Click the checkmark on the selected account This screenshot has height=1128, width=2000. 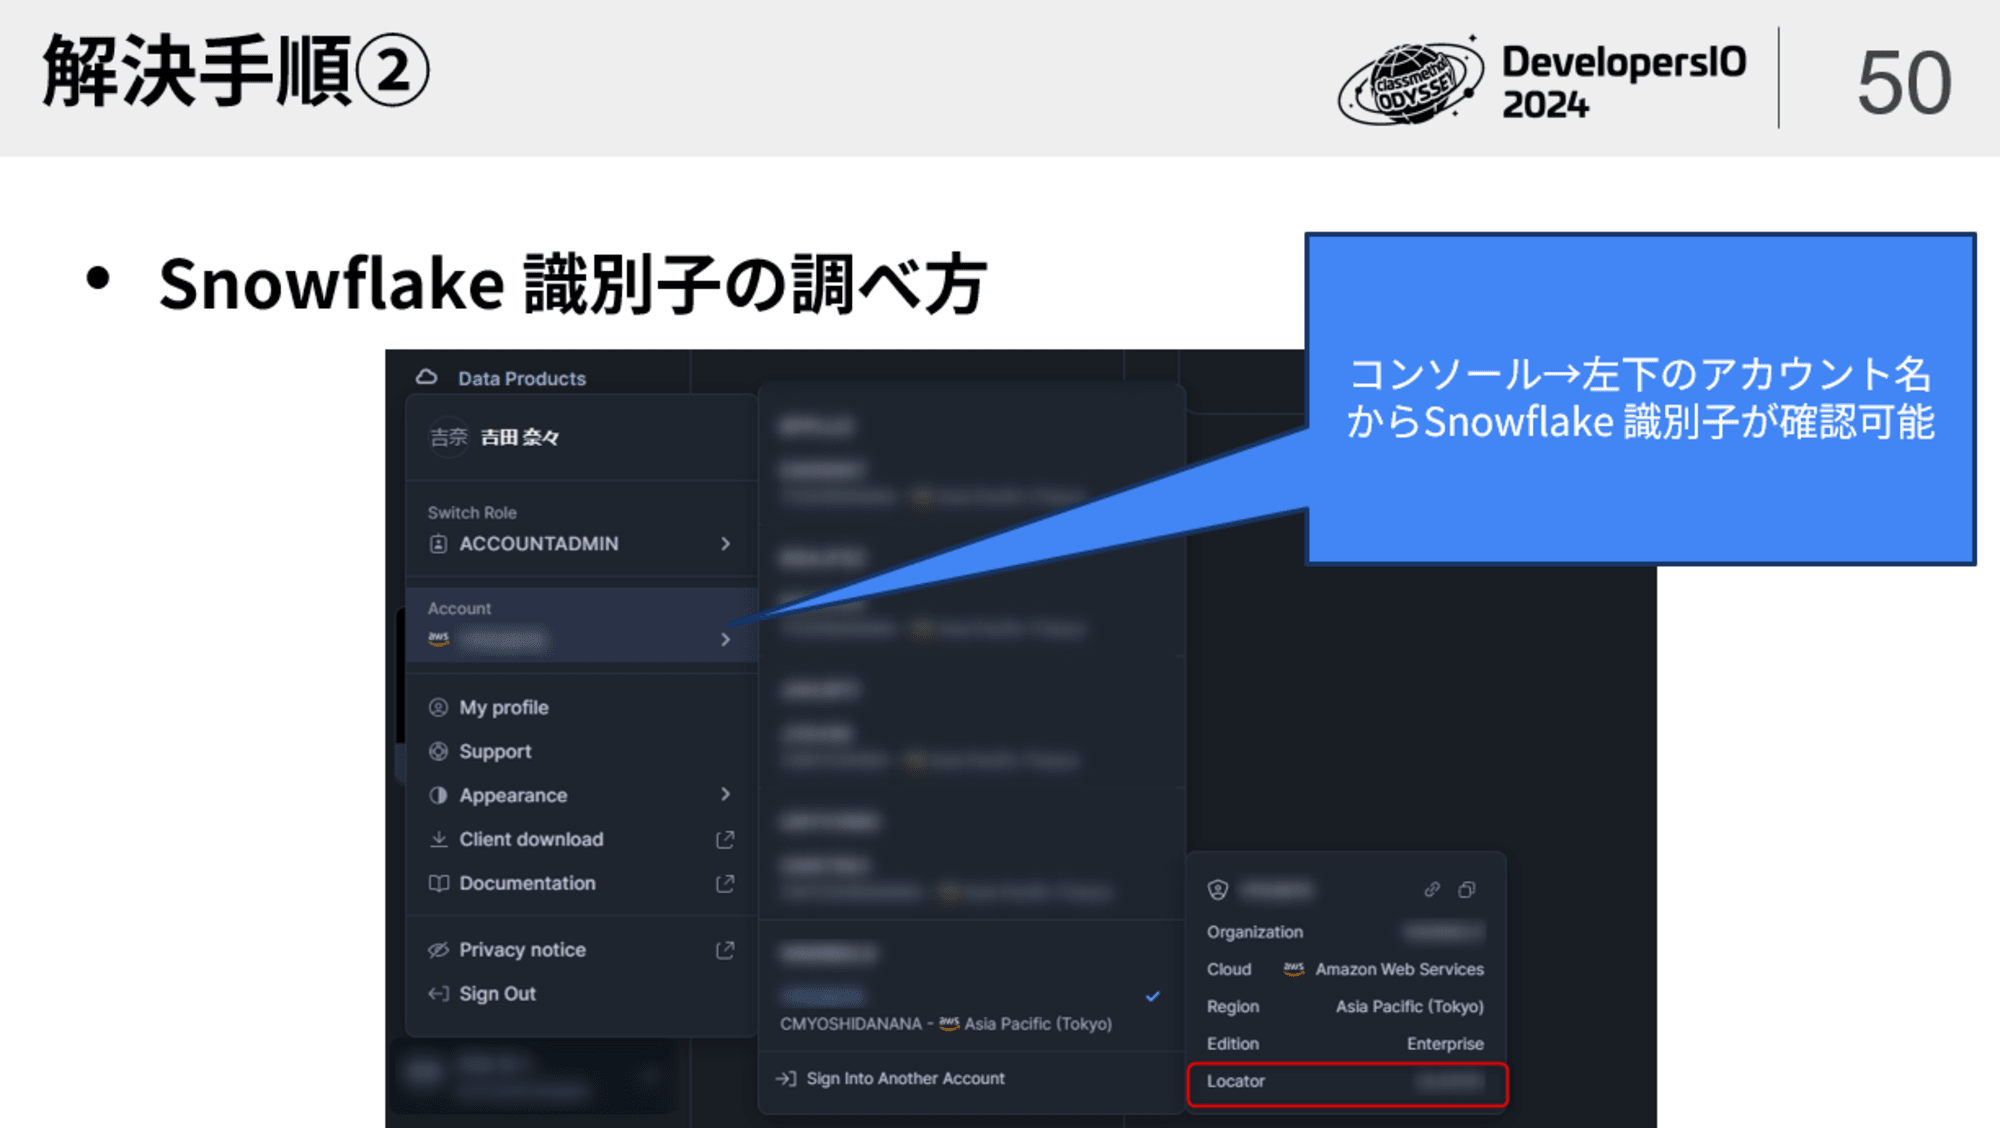[x=1153, y=996]
